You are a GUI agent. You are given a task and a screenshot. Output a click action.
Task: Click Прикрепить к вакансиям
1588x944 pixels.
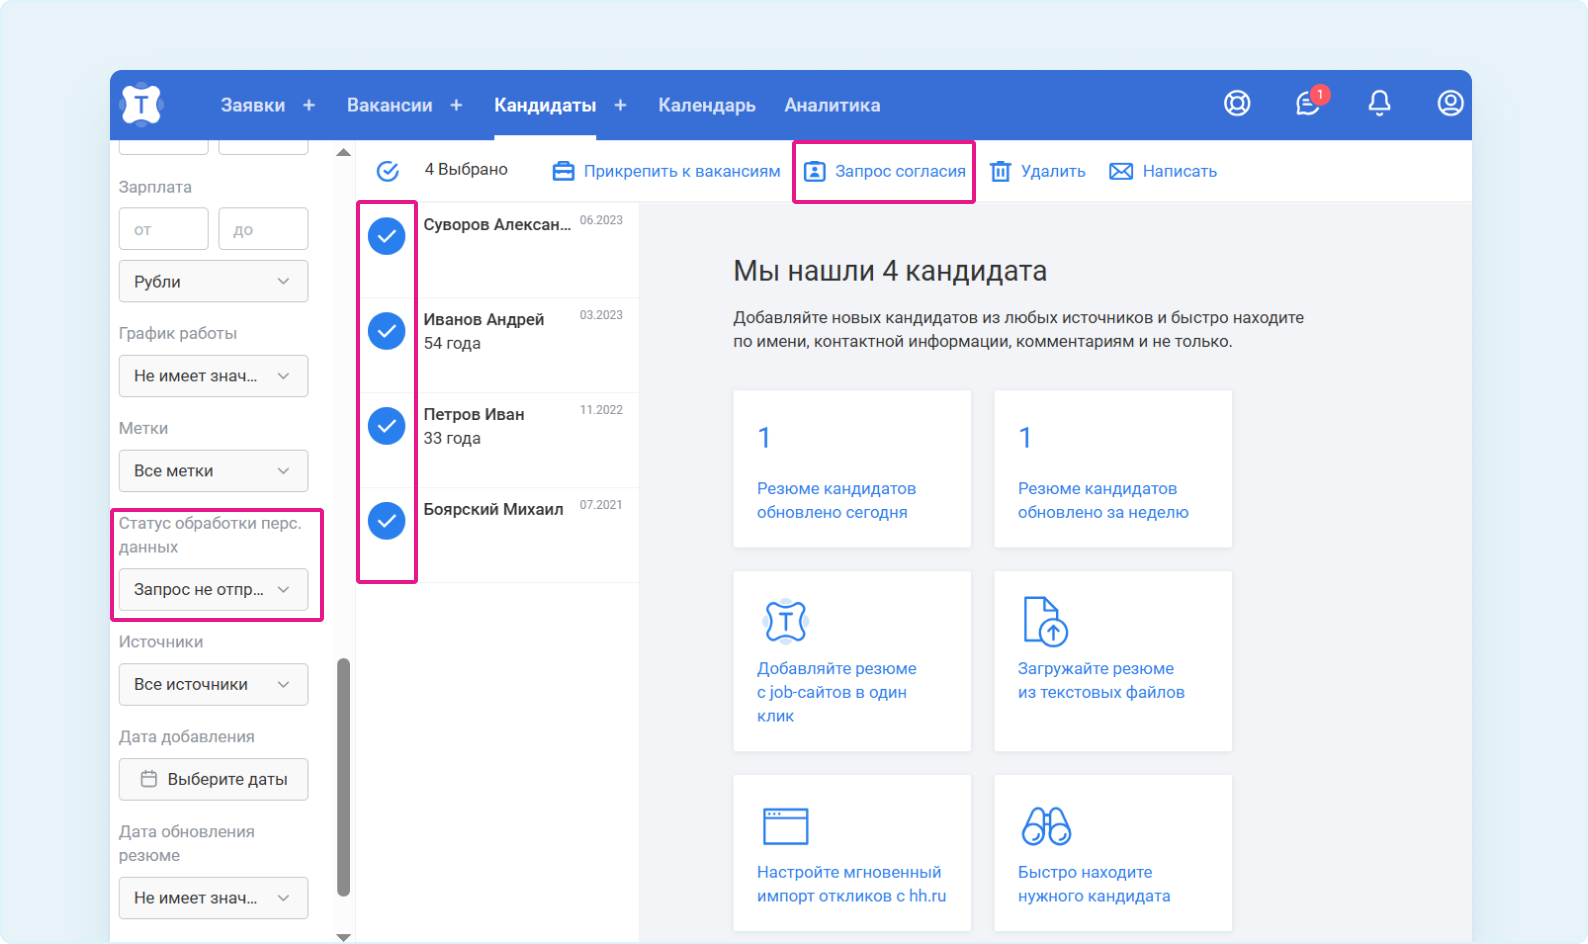(x=667, y=172)
